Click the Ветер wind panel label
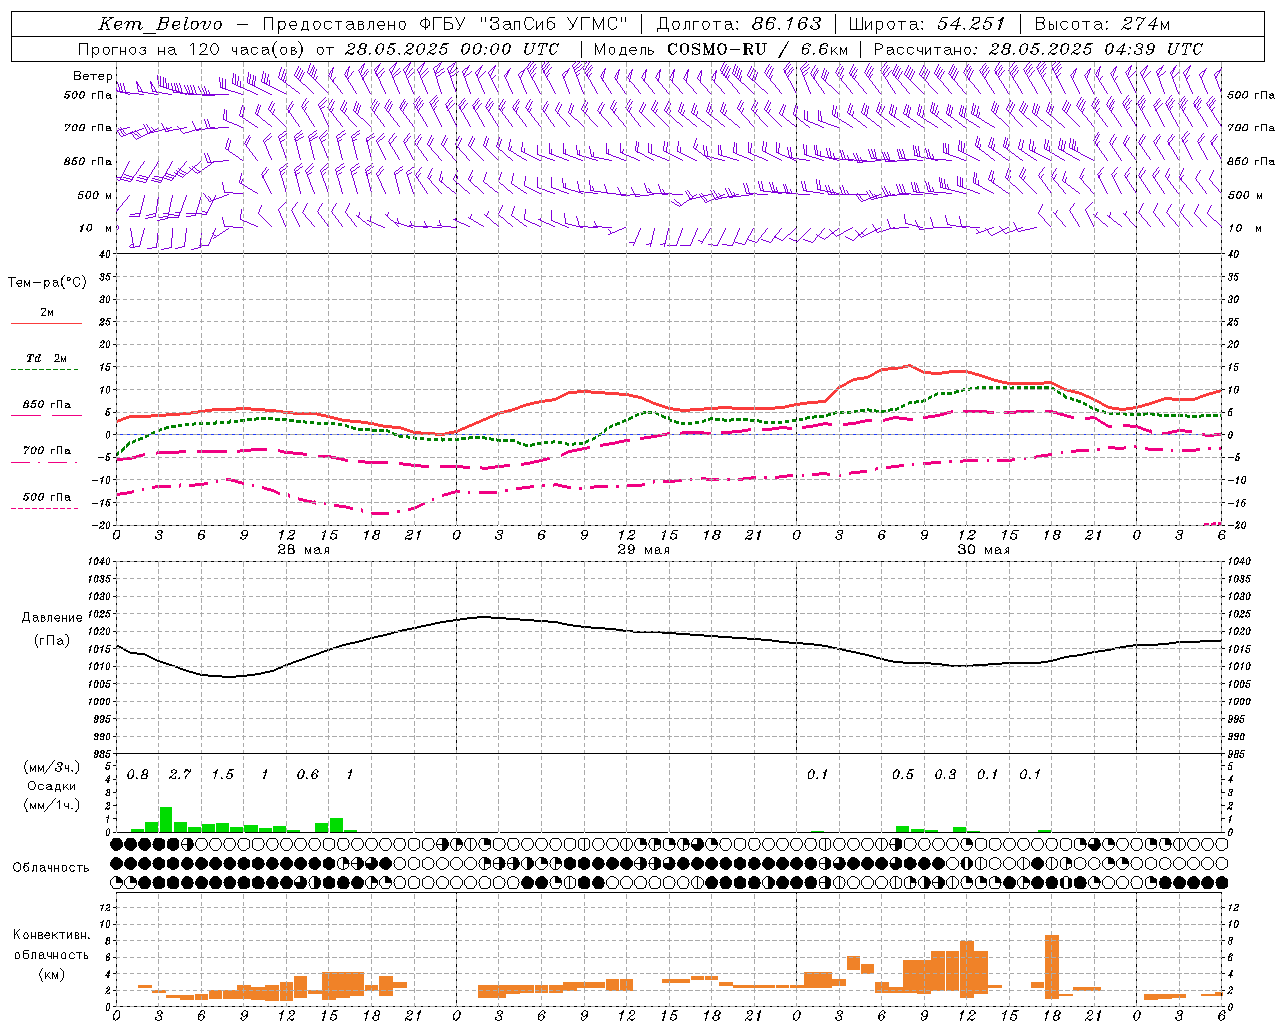1280x1024 pixels. (93, 76)
